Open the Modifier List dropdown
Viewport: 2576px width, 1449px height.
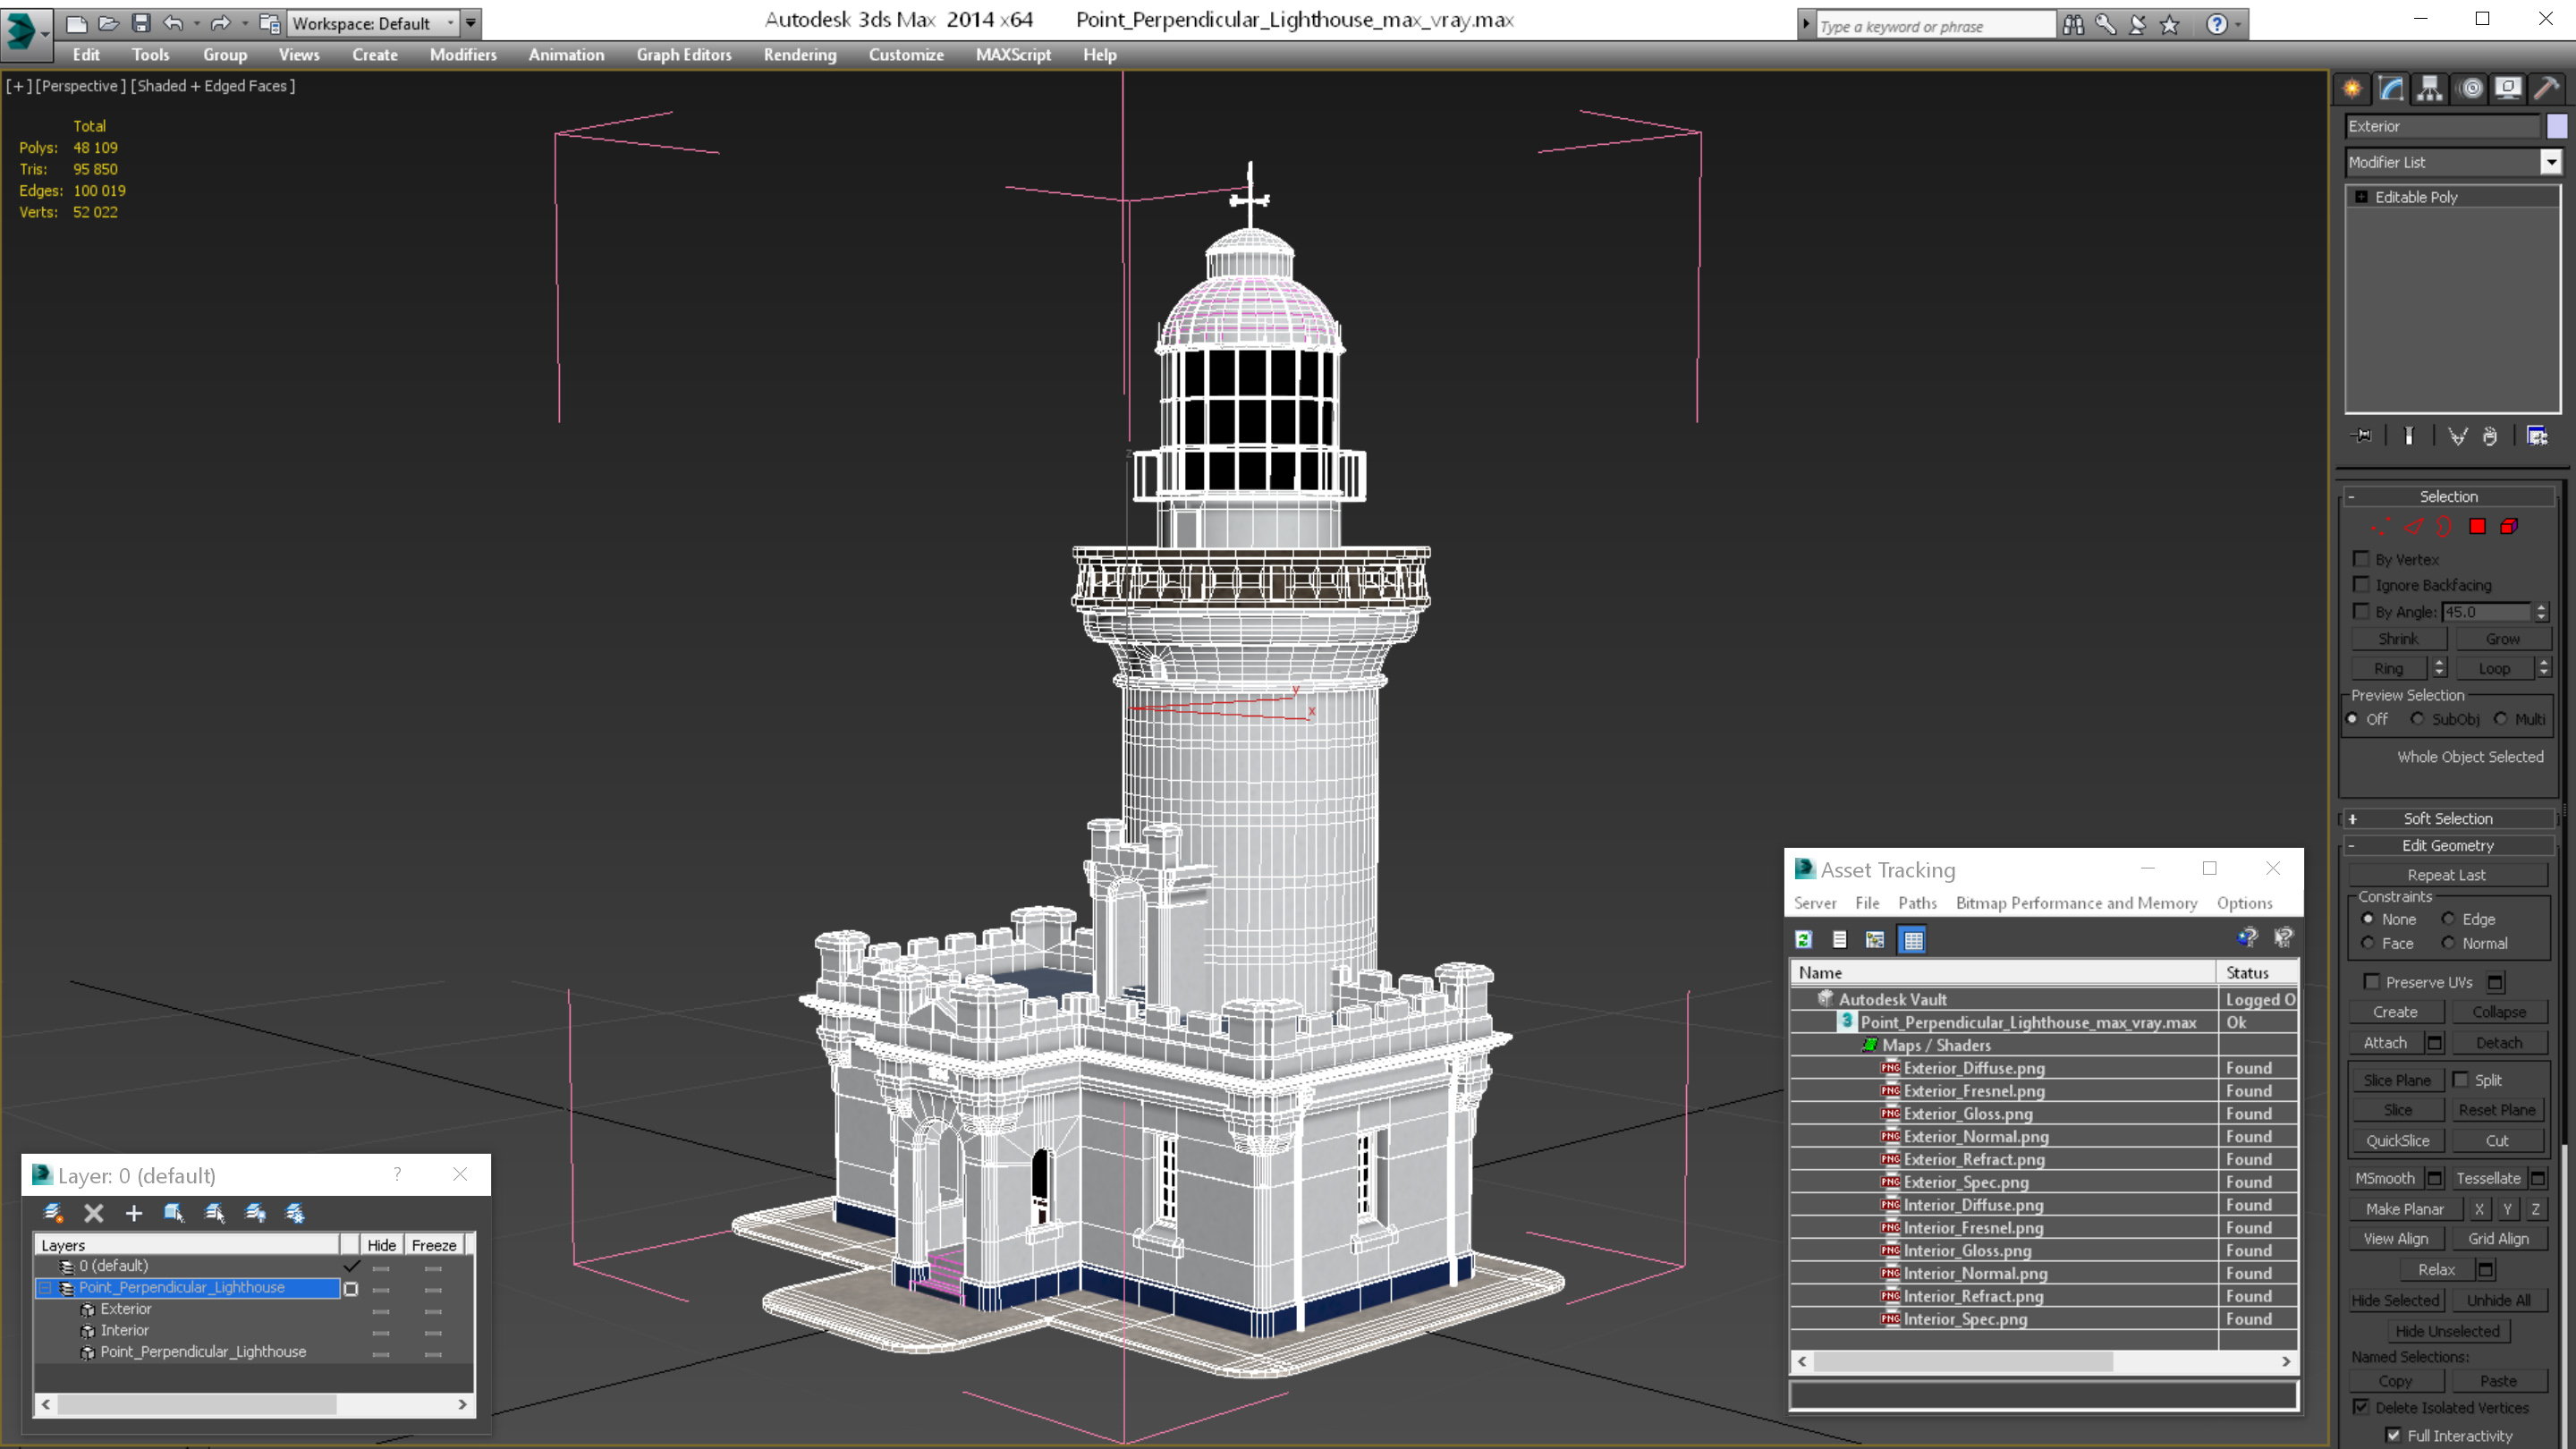tap(2551, 162)
